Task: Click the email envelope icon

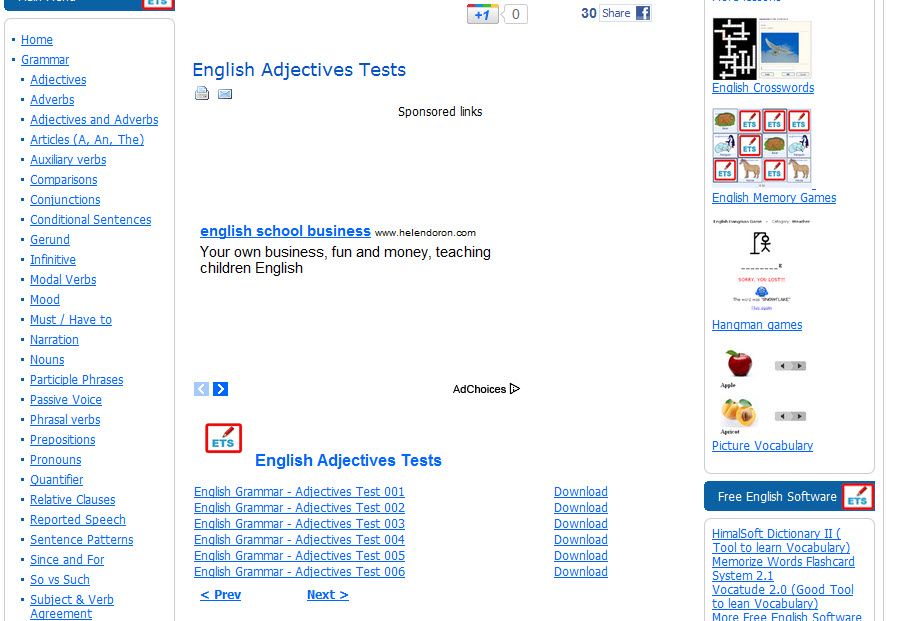Action: click(224, 93)
